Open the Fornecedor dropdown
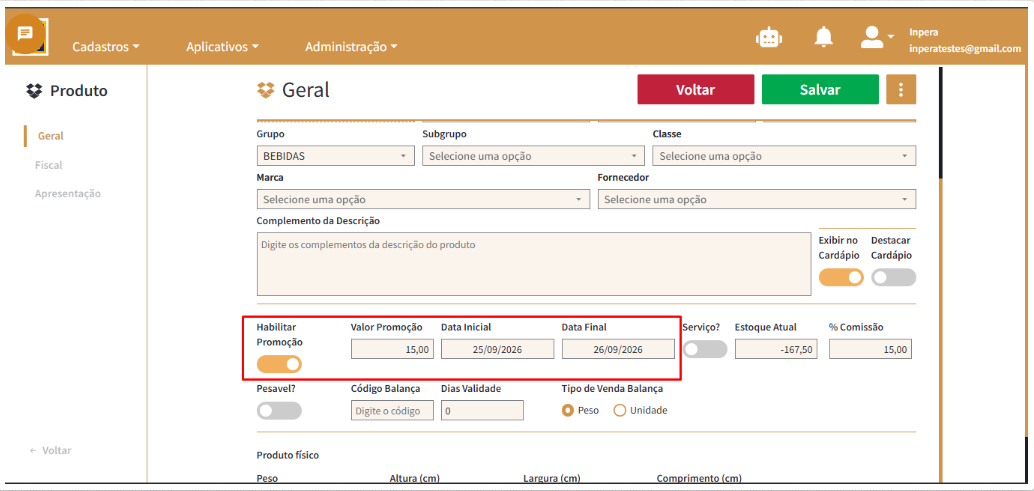Viewport: 1034px width, 491px height. (x=757, y=199)
